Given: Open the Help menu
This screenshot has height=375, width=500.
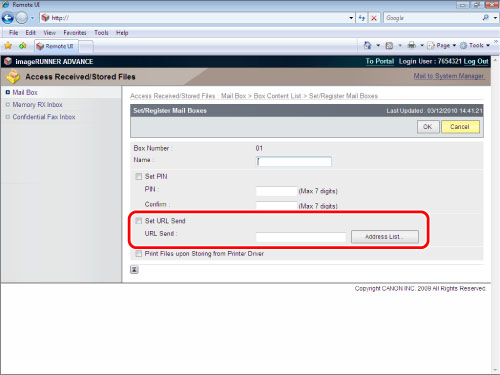Looking at the screenshot, I should [x=122, y=33].
